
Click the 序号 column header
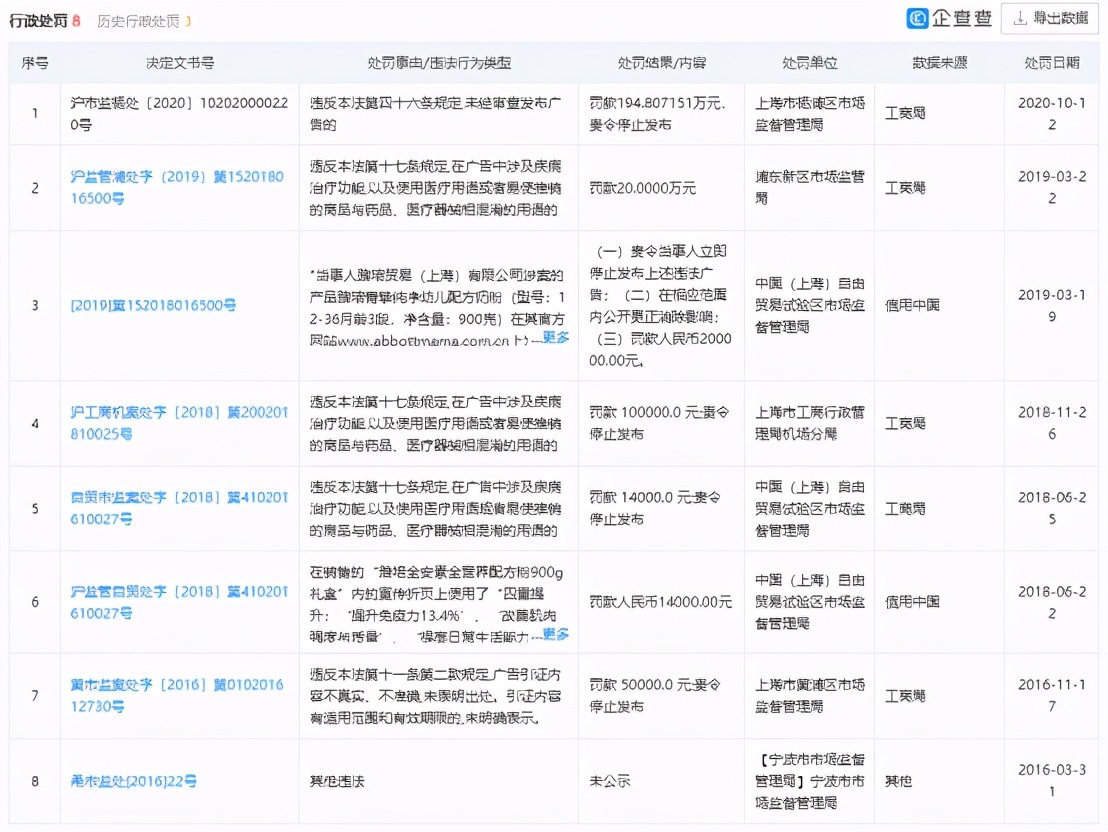tap(36, 62)
